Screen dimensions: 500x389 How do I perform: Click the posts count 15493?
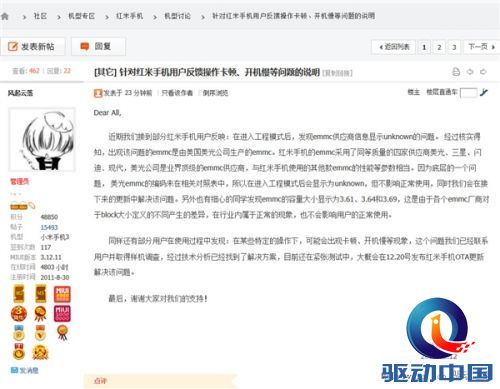[x=49, y=227]
